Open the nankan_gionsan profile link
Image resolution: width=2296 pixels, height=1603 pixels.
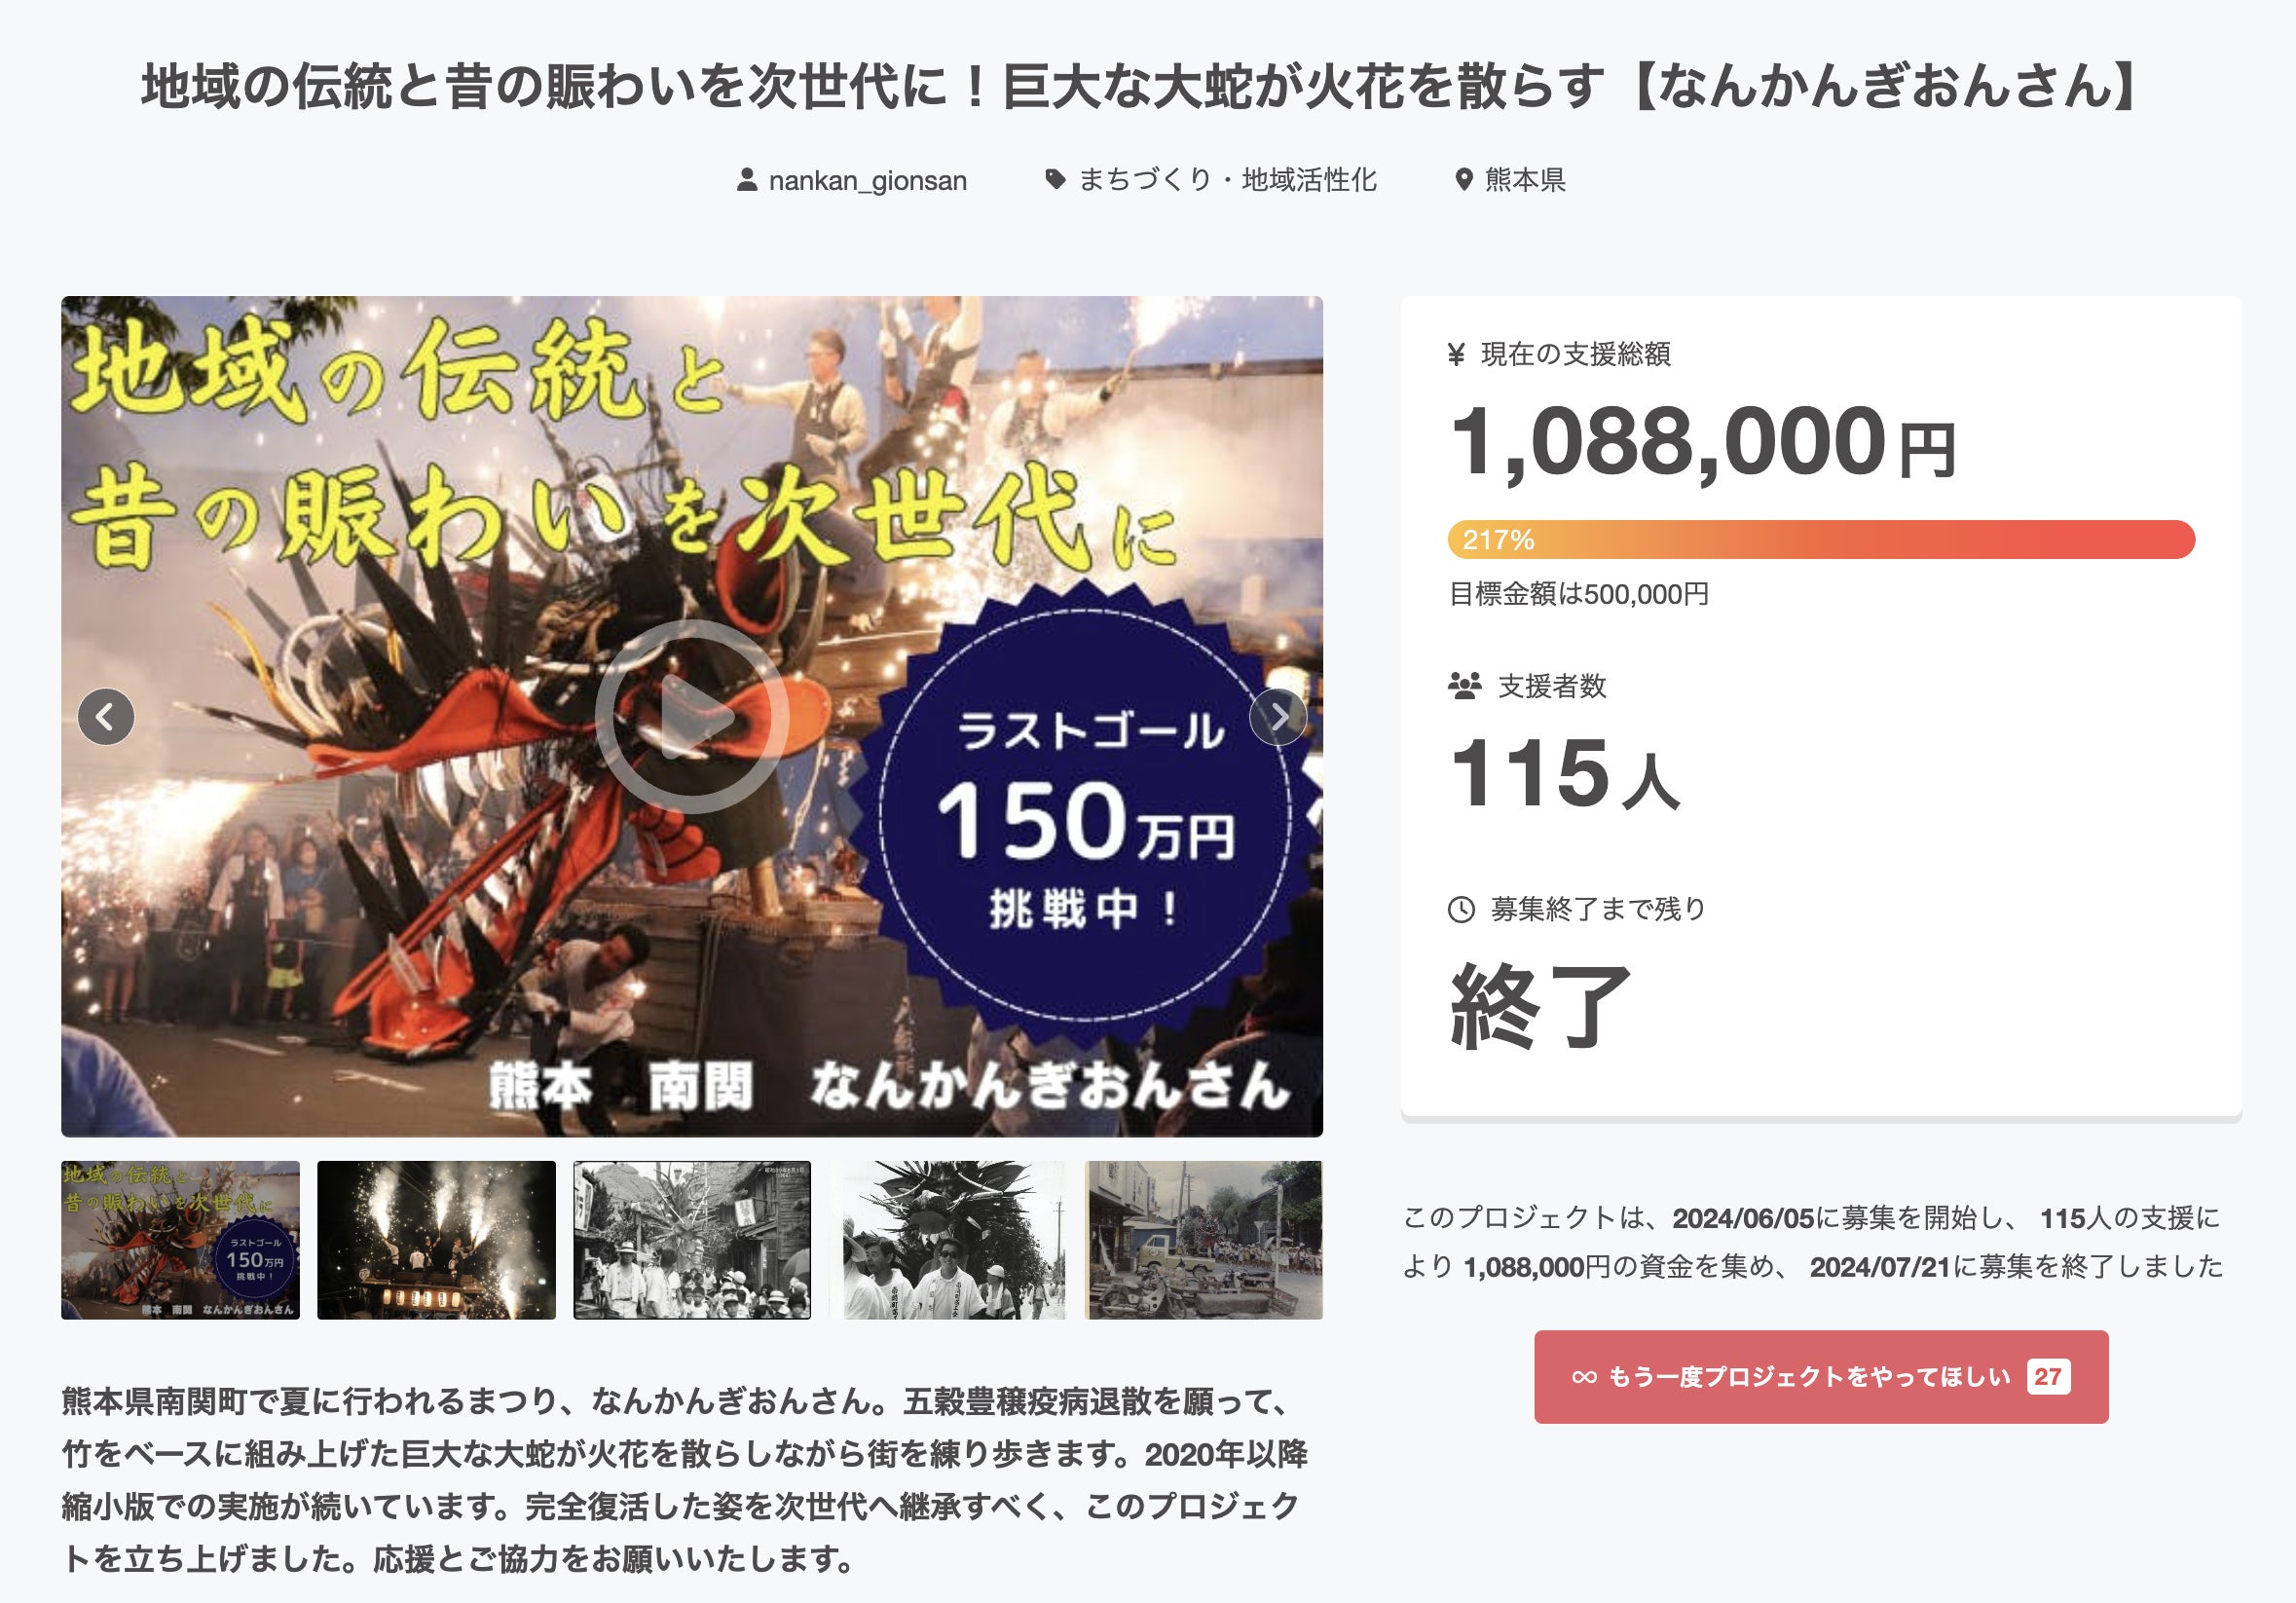(867, 181)
